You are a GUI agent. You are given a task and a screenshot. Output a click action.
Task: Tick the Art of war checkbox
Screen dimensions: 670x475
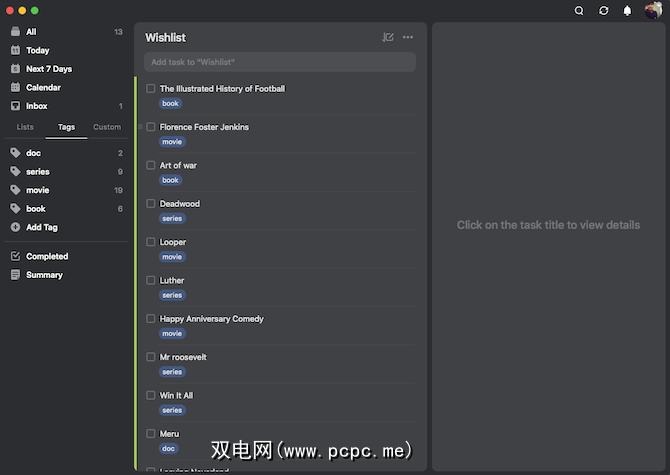(151, 165)
